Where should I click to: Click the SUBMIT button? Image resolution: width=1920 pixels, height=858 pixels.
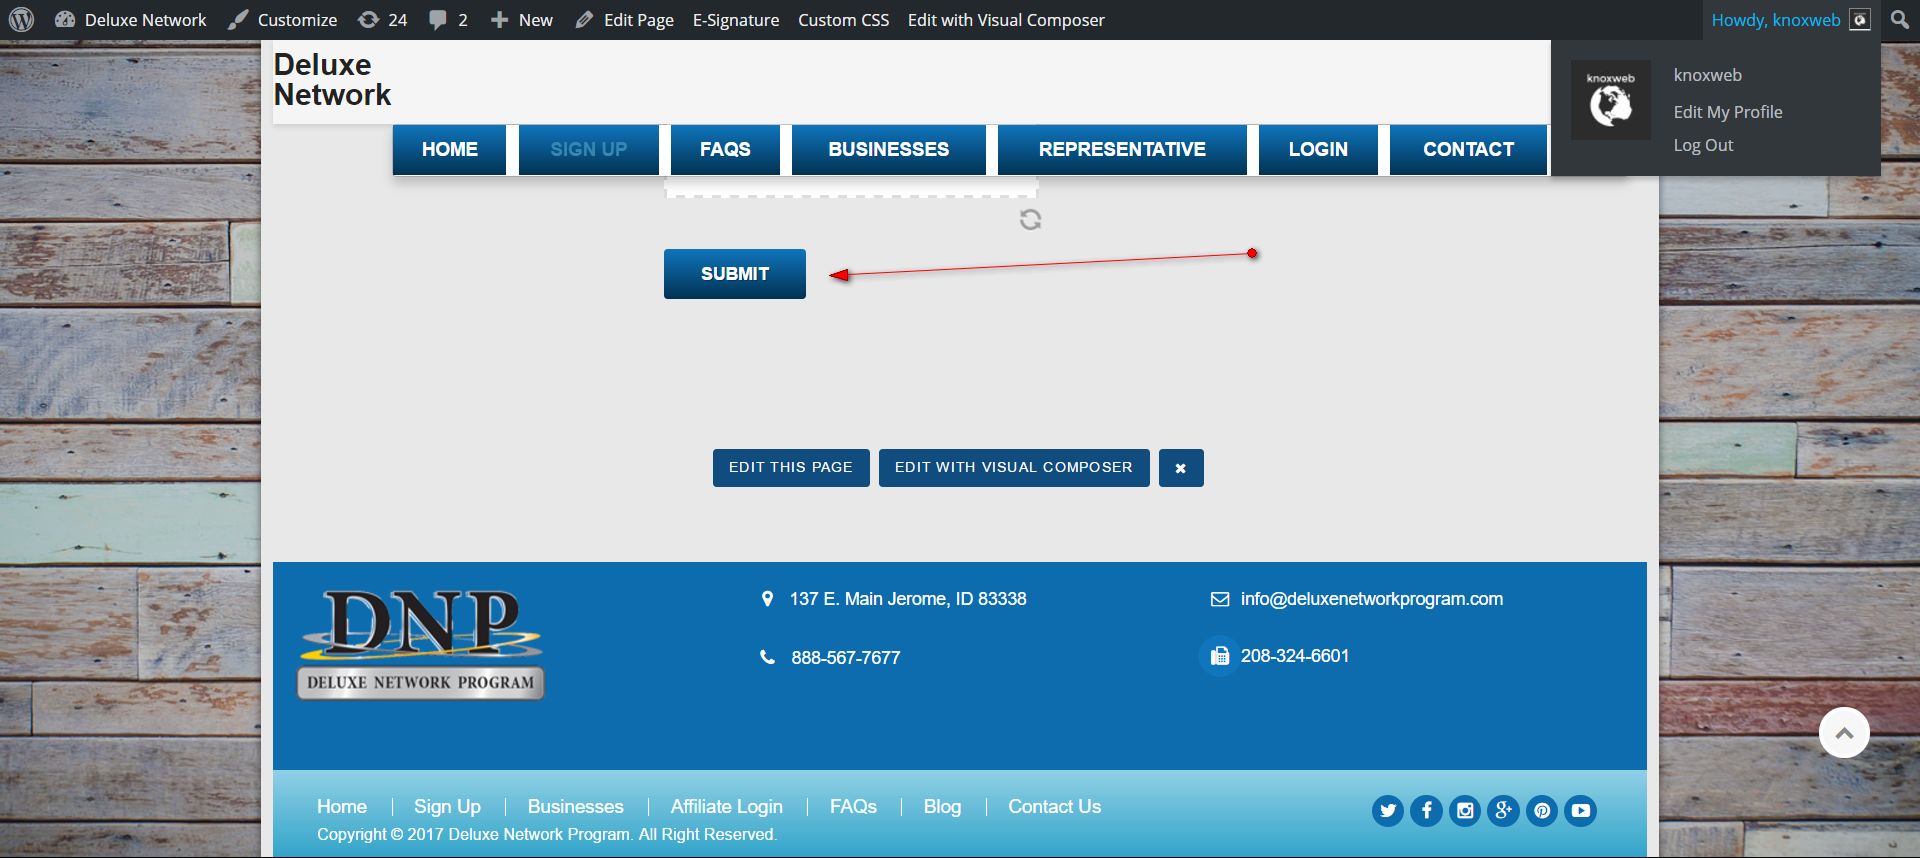click(735, 274)
